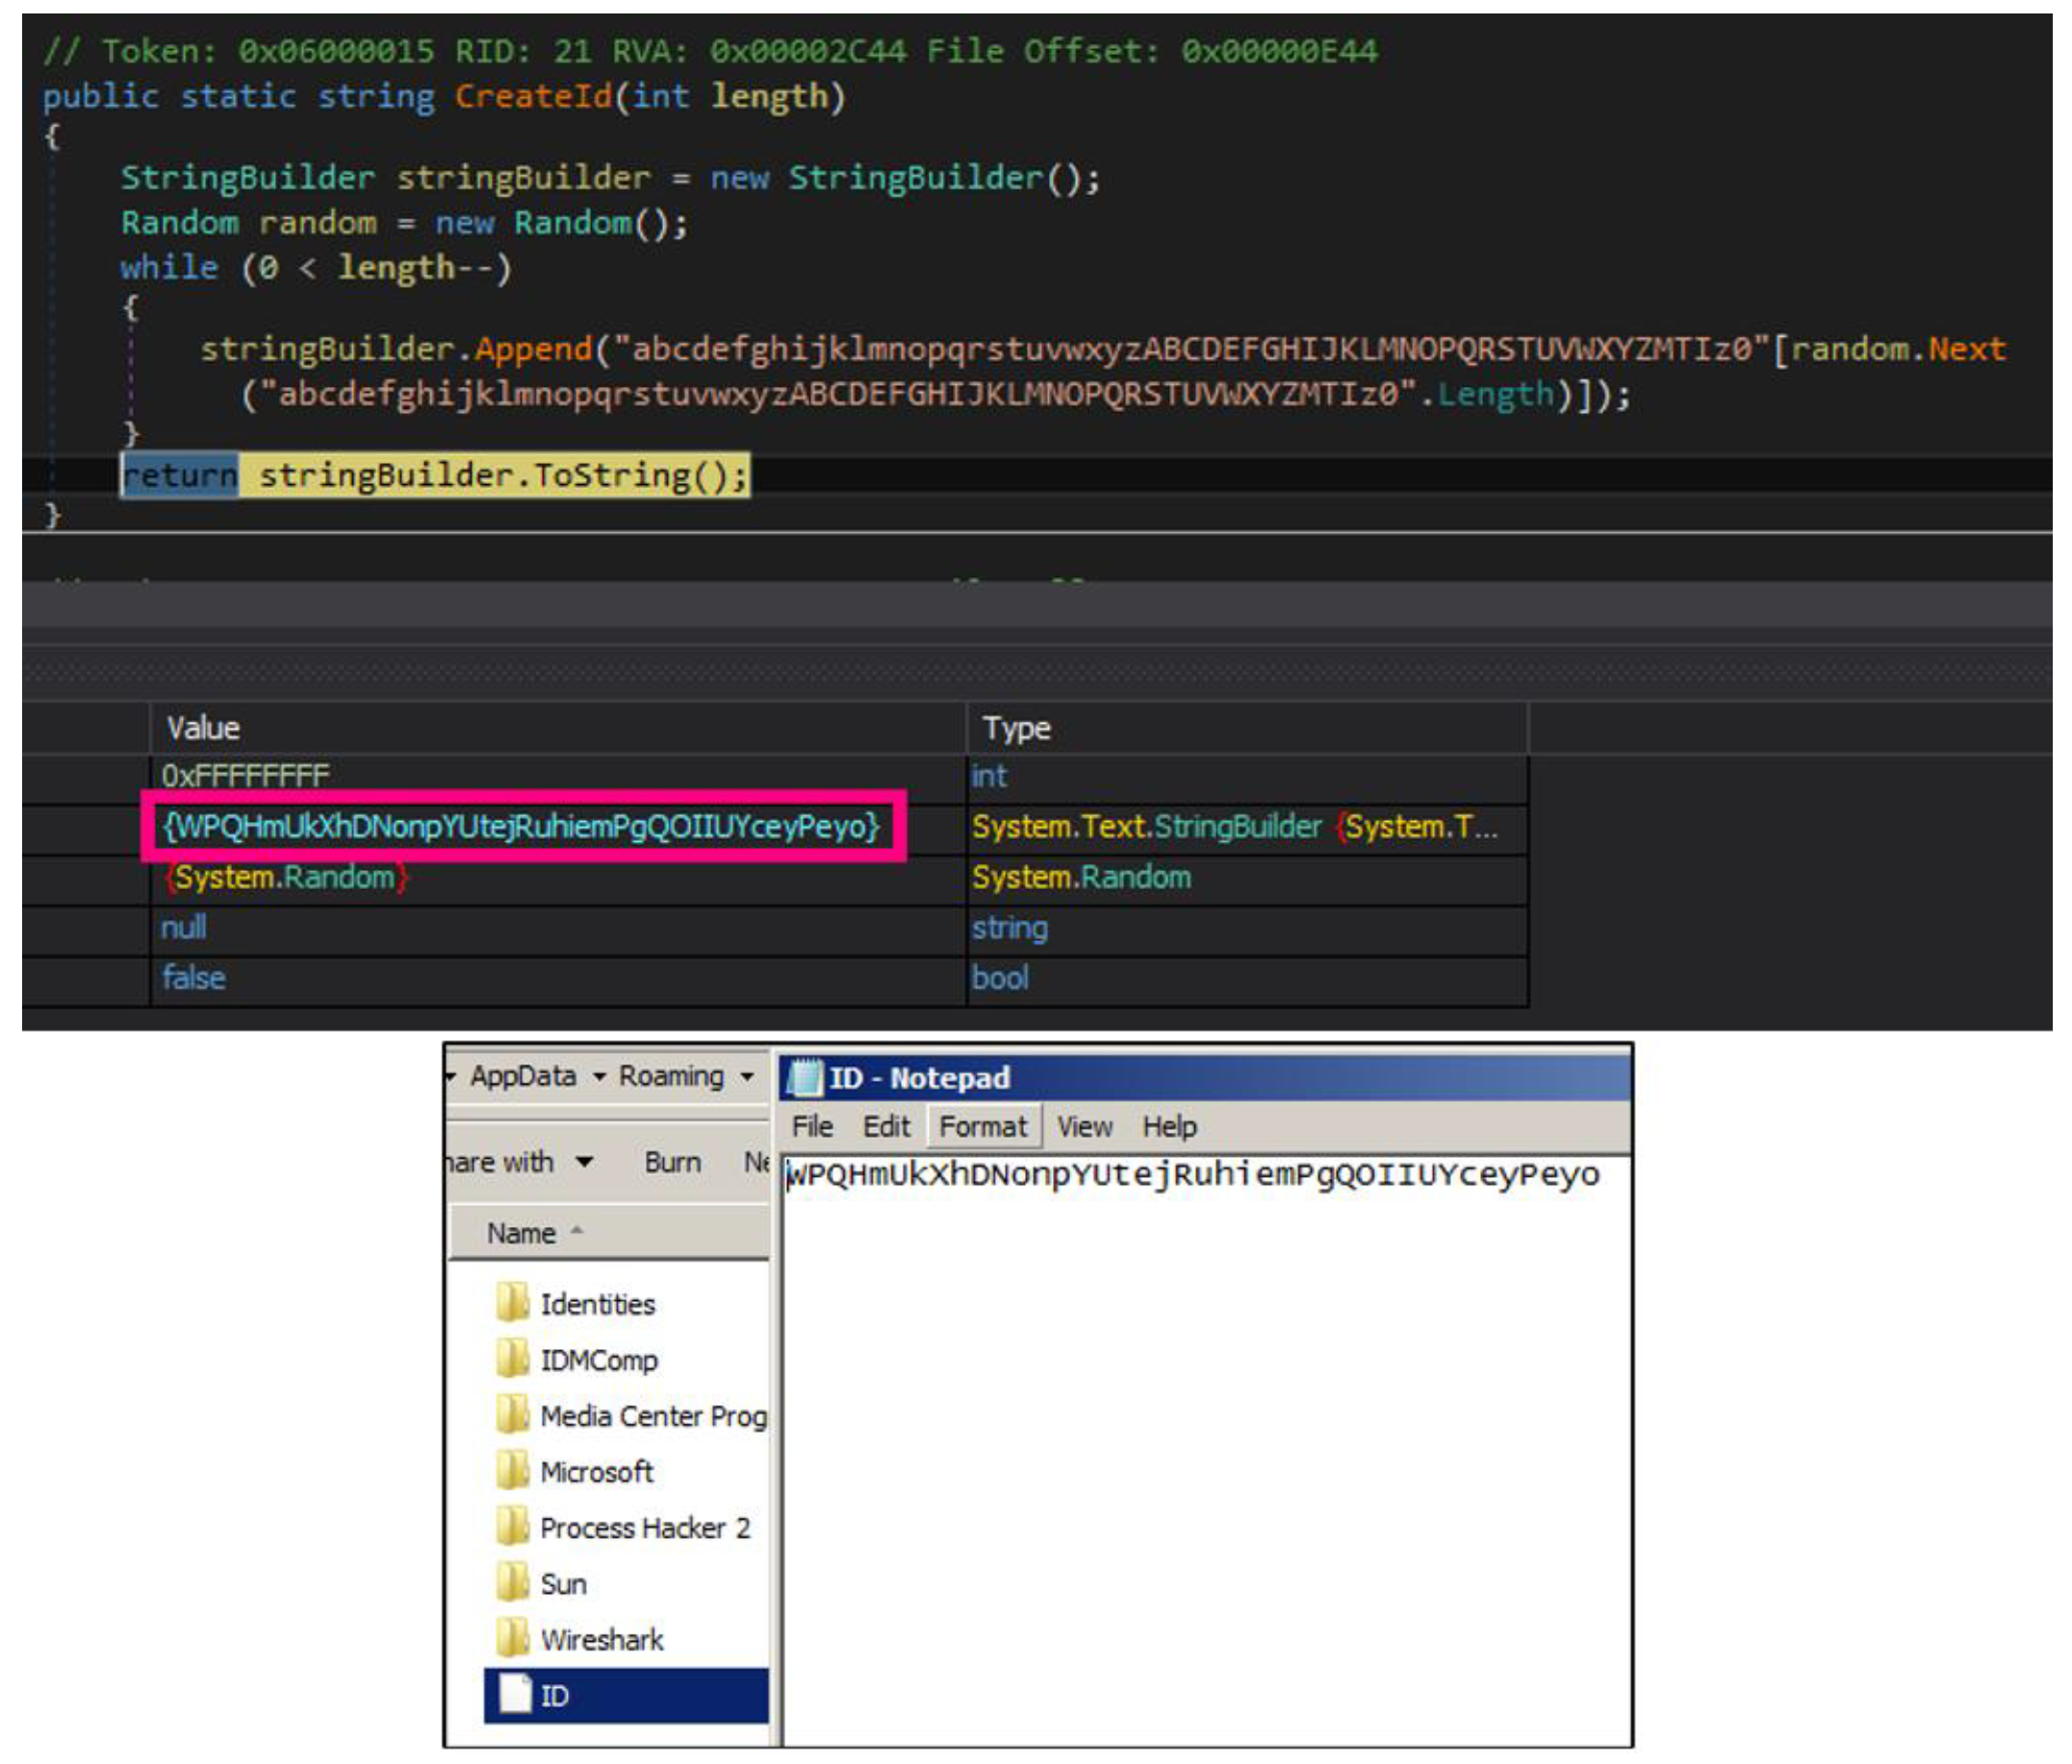Select the ID file icon

514,1695
